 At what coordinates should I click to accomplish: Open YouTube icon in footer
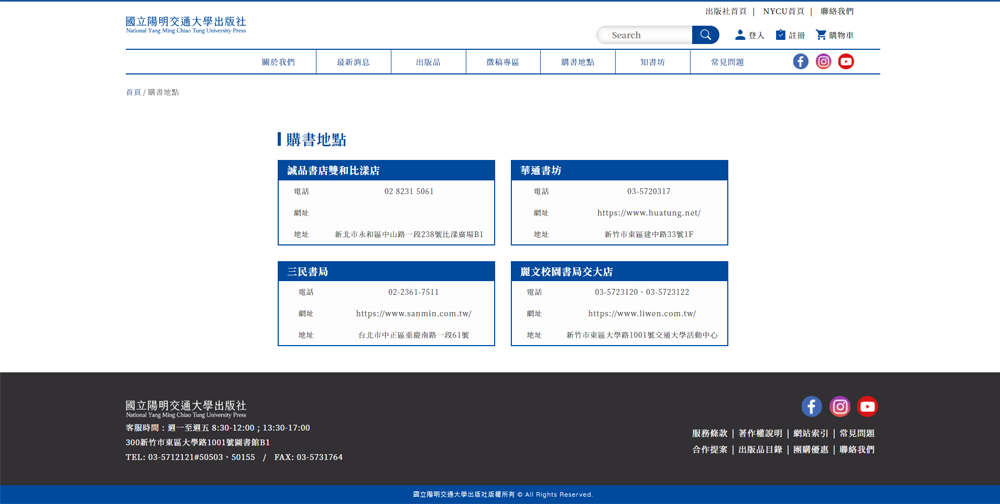click(867, 406)
